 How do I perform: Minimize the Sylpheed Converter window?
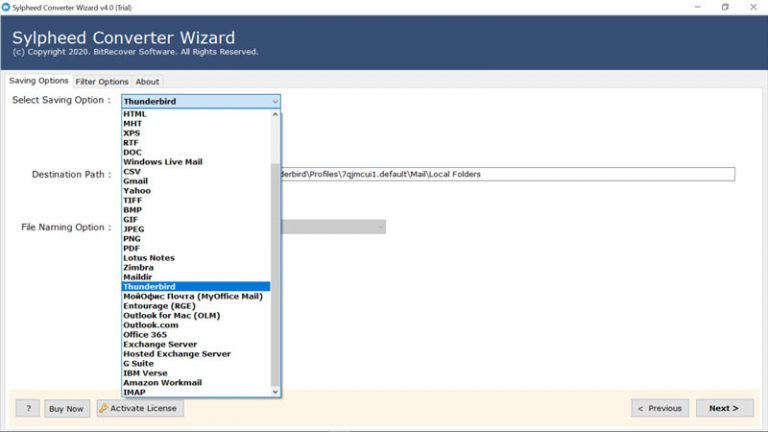coord(697,7)
